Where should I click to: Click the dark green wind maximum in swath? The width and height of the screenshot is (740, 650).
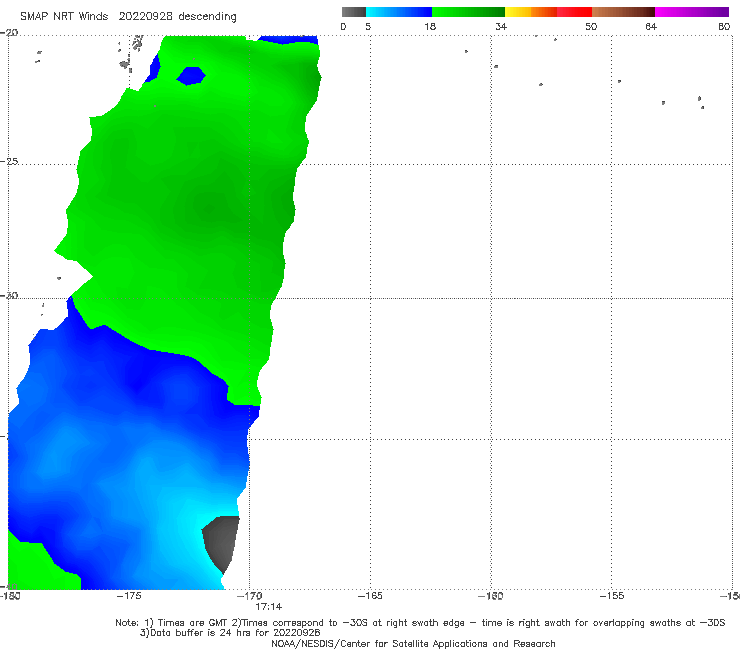click(208, 206)
